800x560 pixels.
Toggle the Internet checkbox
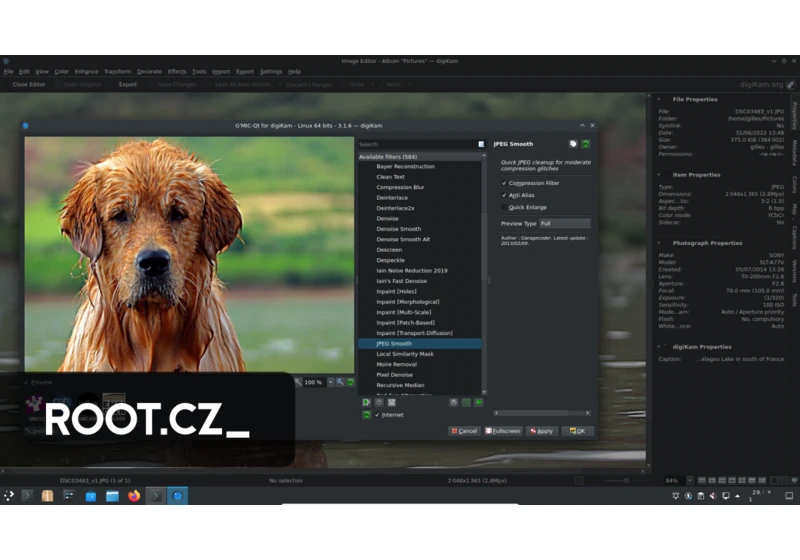pos(377,415)
